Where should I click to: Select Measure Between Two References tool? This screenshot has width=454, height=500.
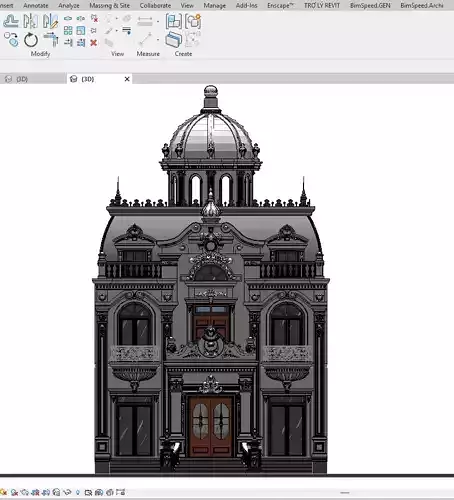145,40
